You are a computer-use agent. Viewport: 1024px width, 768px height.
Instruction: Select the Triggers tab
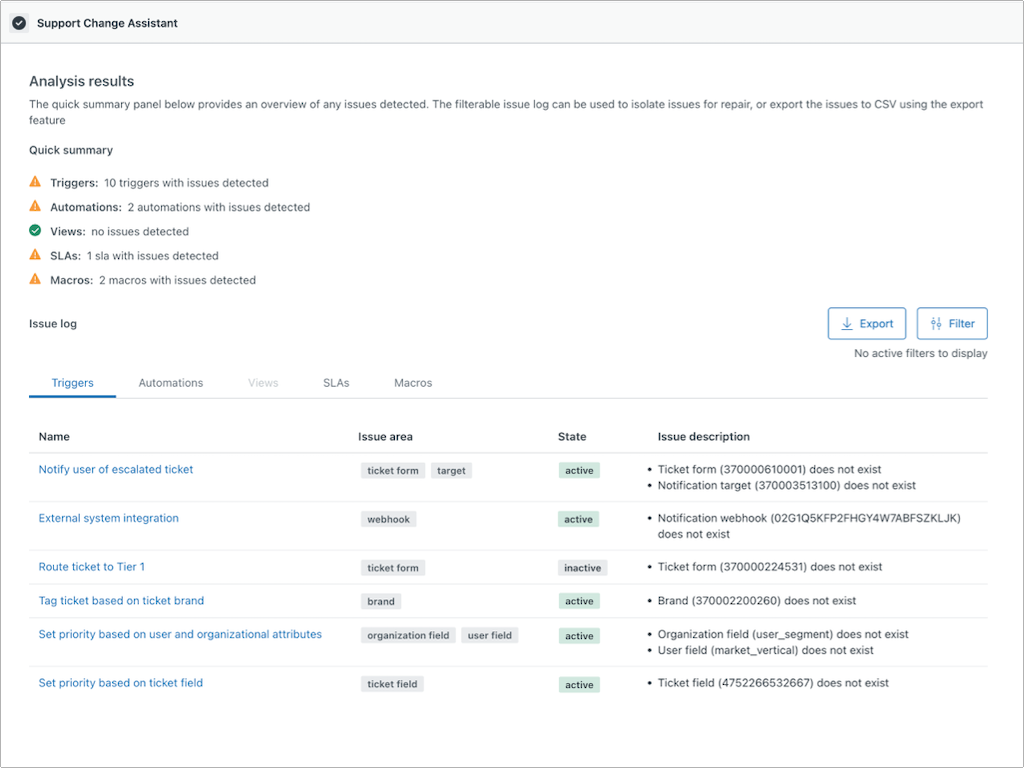pyautogui.click(x=72, y=383)
